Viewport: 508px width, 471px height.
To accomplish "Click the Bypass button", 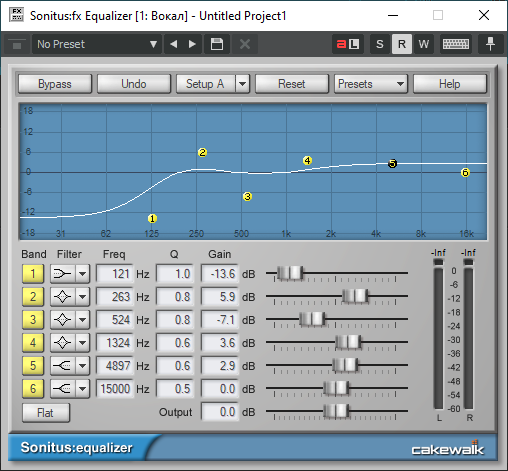I will (x=55, y=84).
